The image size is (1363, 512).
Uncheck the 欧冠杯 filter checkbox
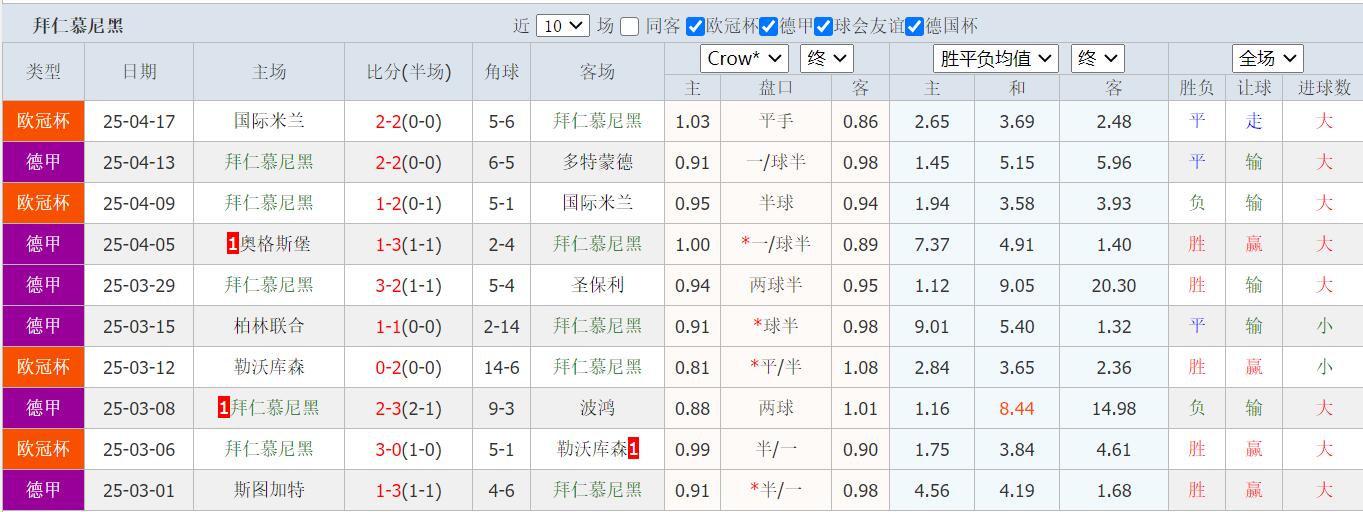pos(696,27)
